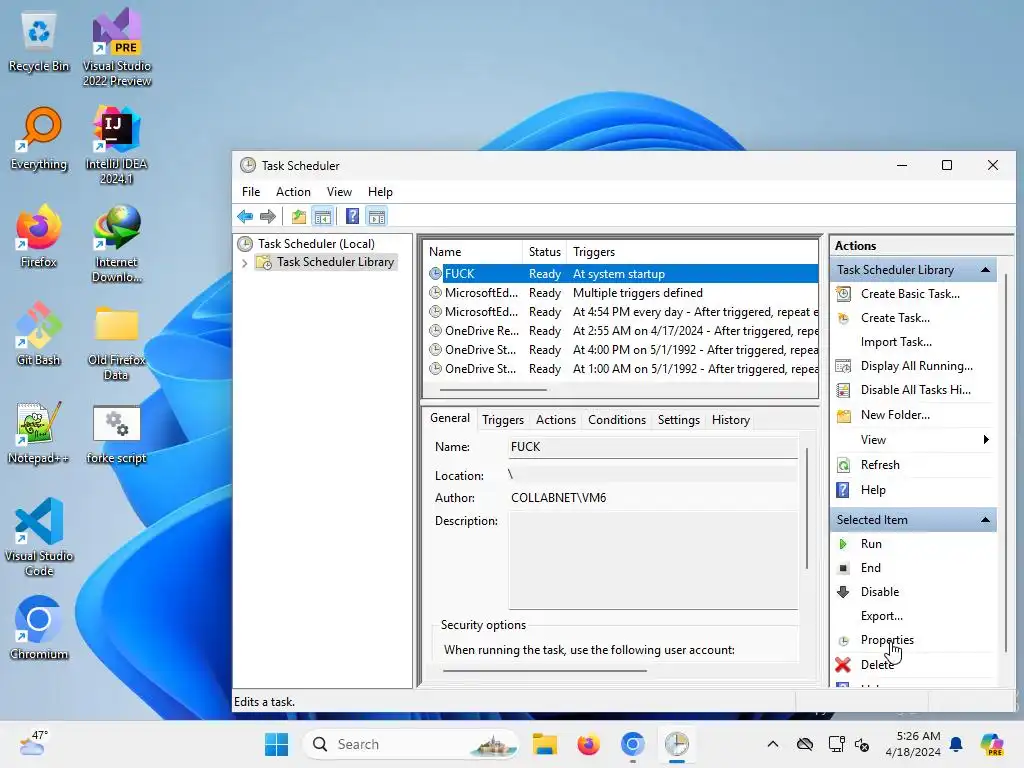Click the Back arrow toolbar icon
The image size is (1024, 768).
click(x=245, y=216)
